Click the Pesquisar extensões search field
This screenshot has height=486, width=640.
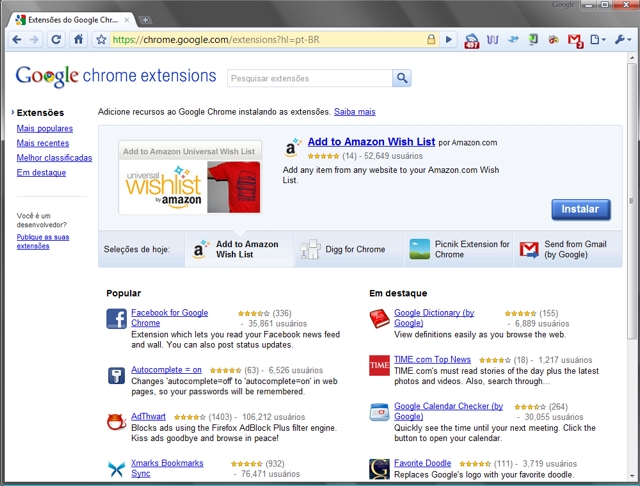(x=310, y=78)
